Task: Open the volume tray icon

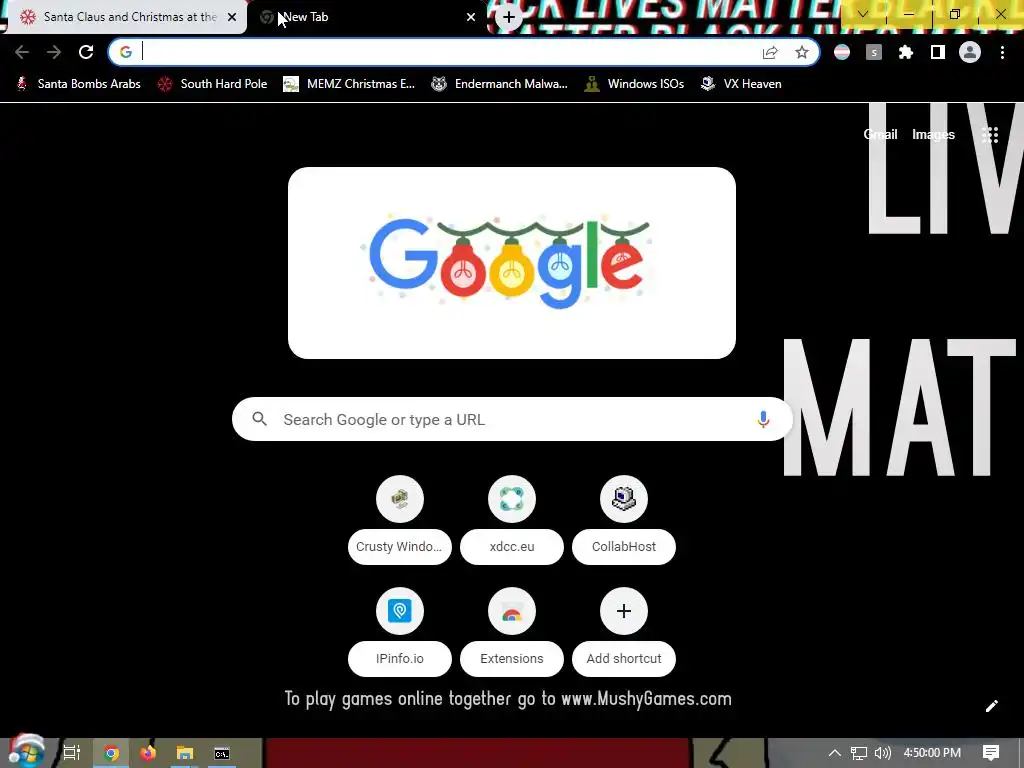Action: click(x=882, y=753)
